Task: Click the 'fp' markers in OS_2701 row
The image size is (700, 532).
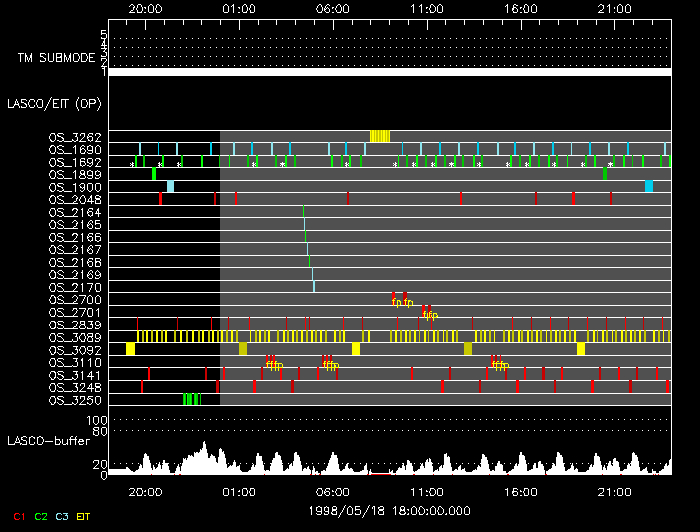Action: pyautogui.click(x=428, y=312)
